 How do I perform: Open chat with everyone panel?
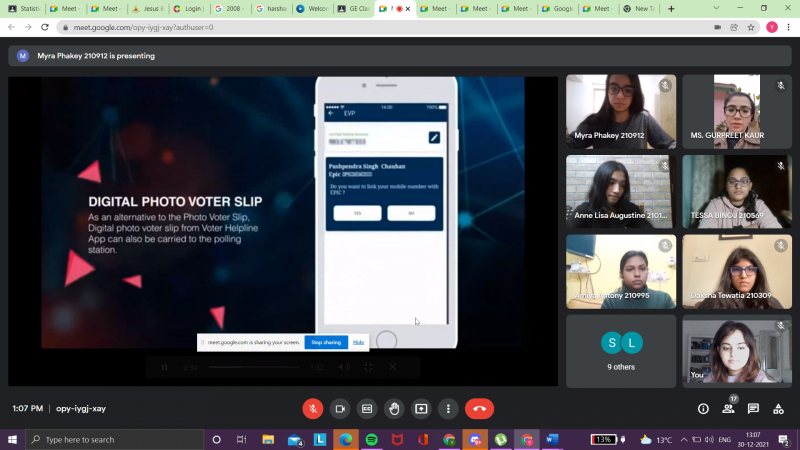pyautogui.click(x=753, y=409)
